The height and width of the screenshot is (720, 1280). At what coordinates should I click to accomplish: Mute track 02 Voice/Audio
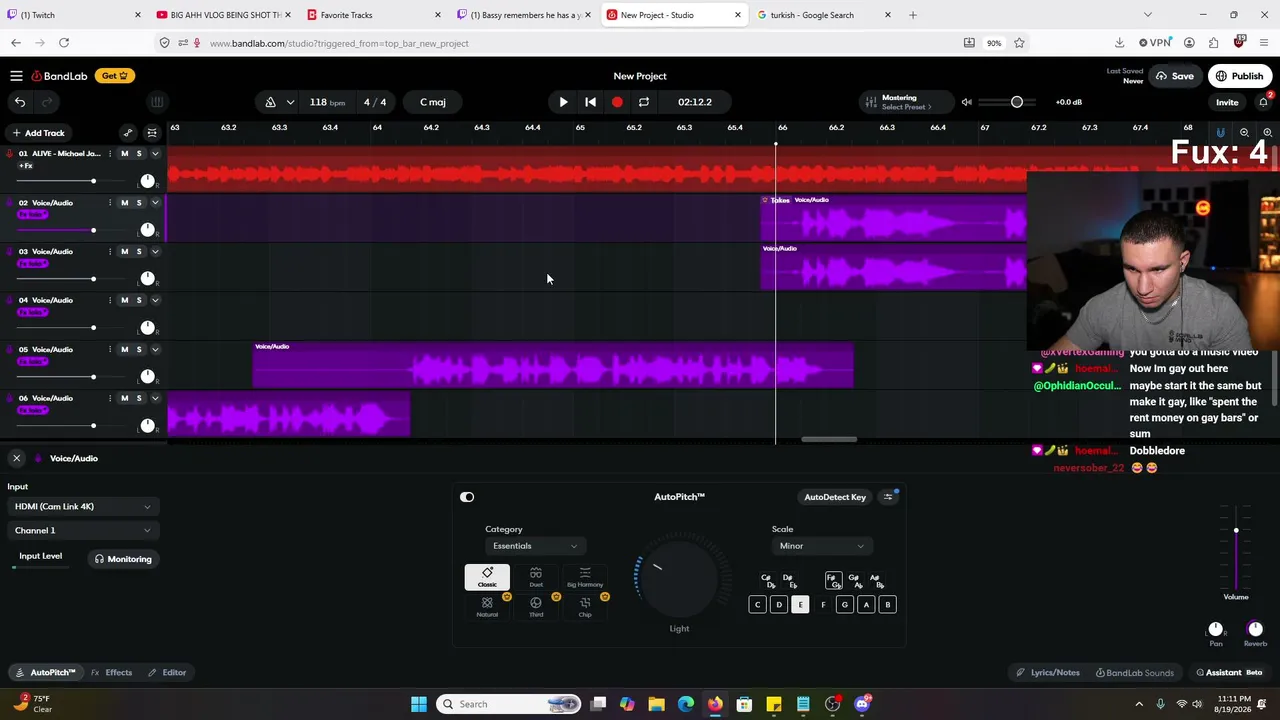click(124, 203)
